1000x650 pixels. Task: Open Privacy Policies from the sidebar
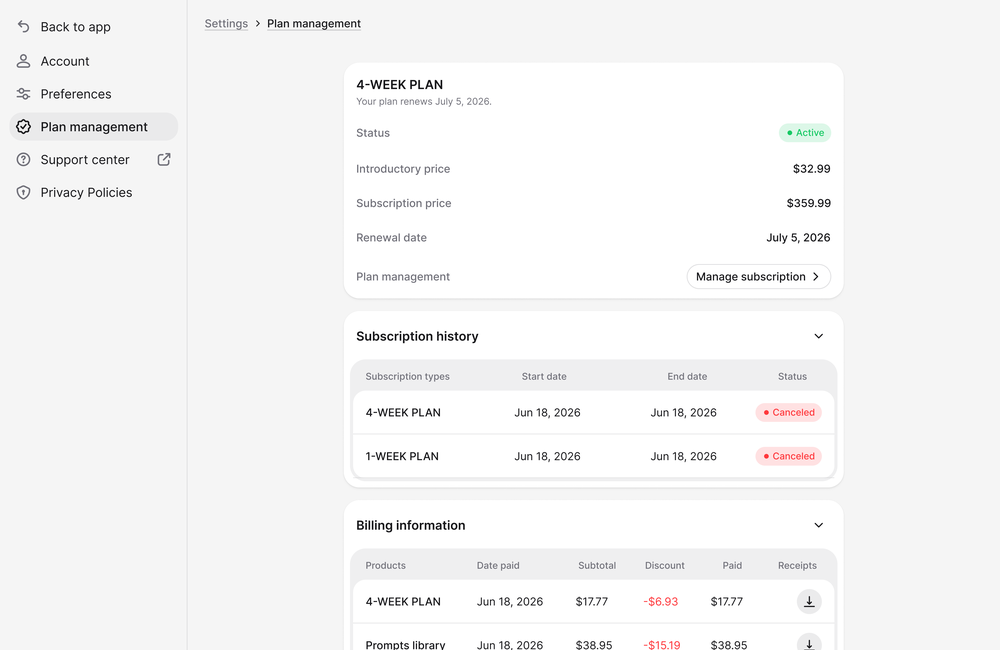coord(94,193)
